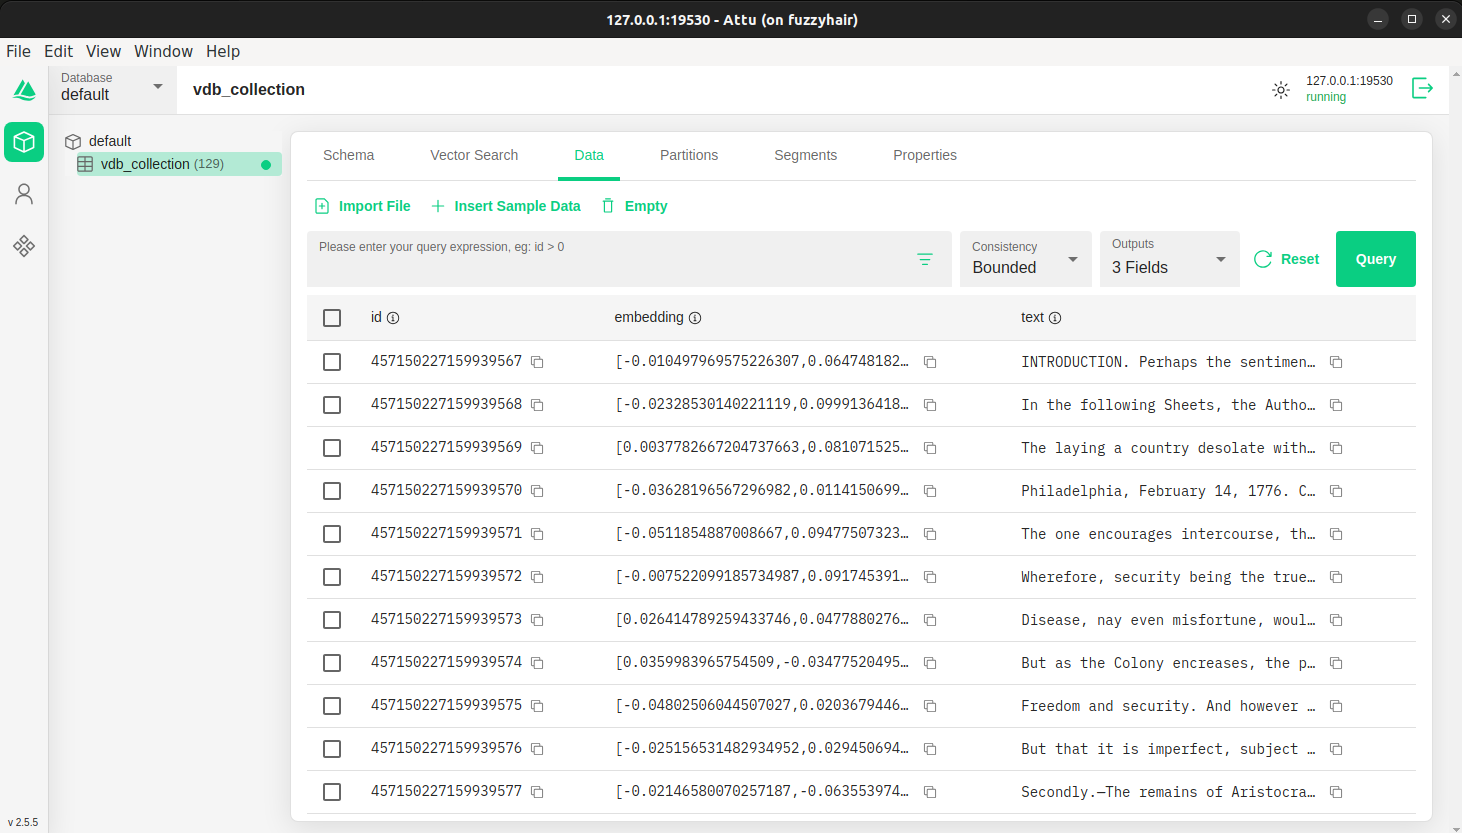This screenshot has width=1462, height=833.
Task: Open the System view sidebar icon
Action: click(x=24, y=246)
